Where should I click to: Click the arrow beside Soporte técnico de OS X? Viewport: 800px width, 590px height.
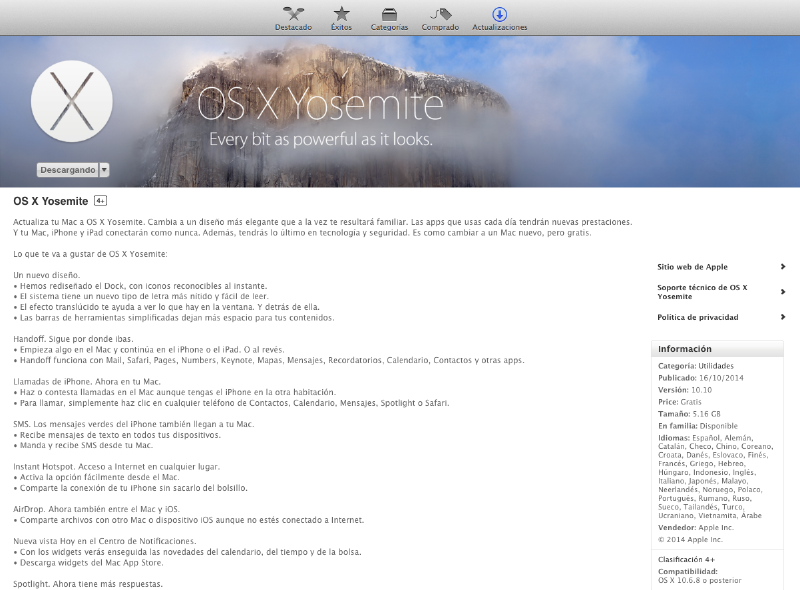point(783,291)
